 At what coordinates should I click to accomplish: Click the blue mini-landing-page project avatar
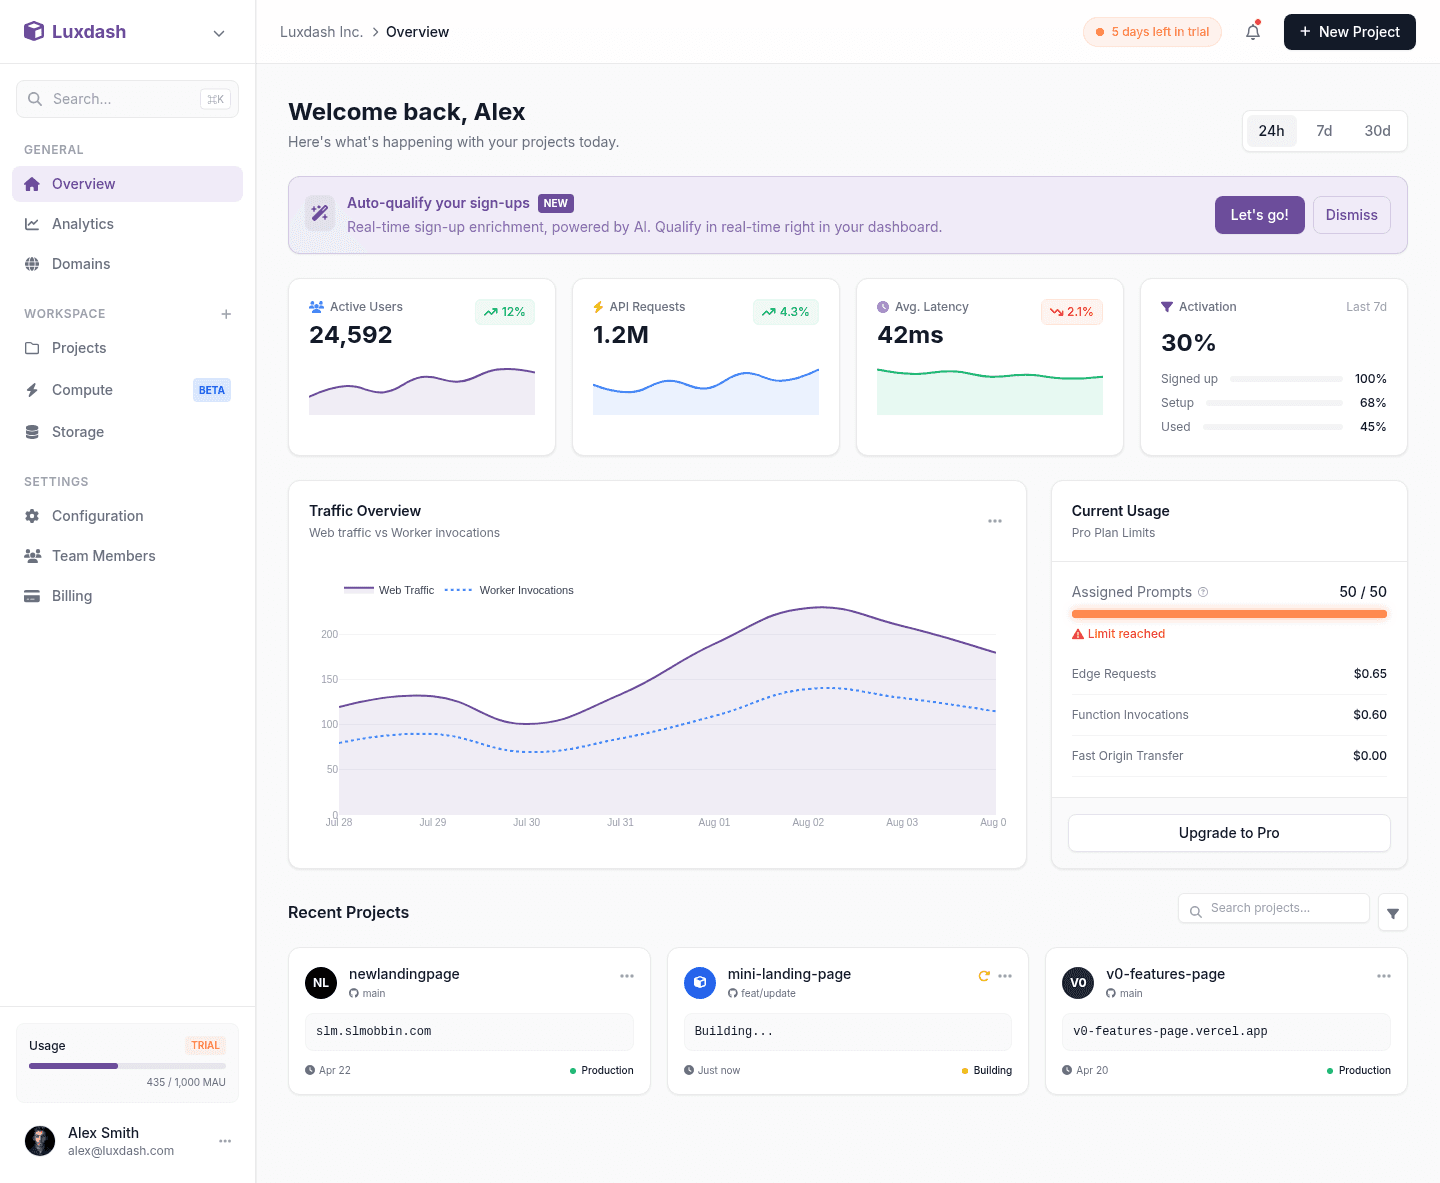point(700,983)
